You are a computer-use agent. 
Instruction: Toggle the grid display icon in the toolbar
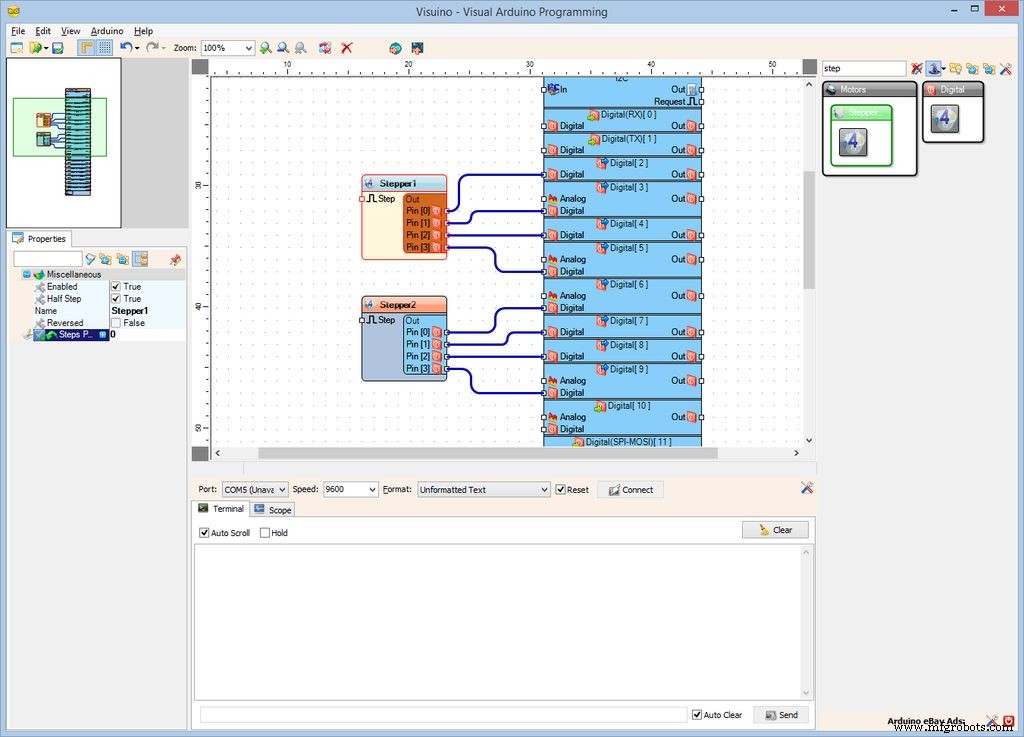(x=104, y=48)
